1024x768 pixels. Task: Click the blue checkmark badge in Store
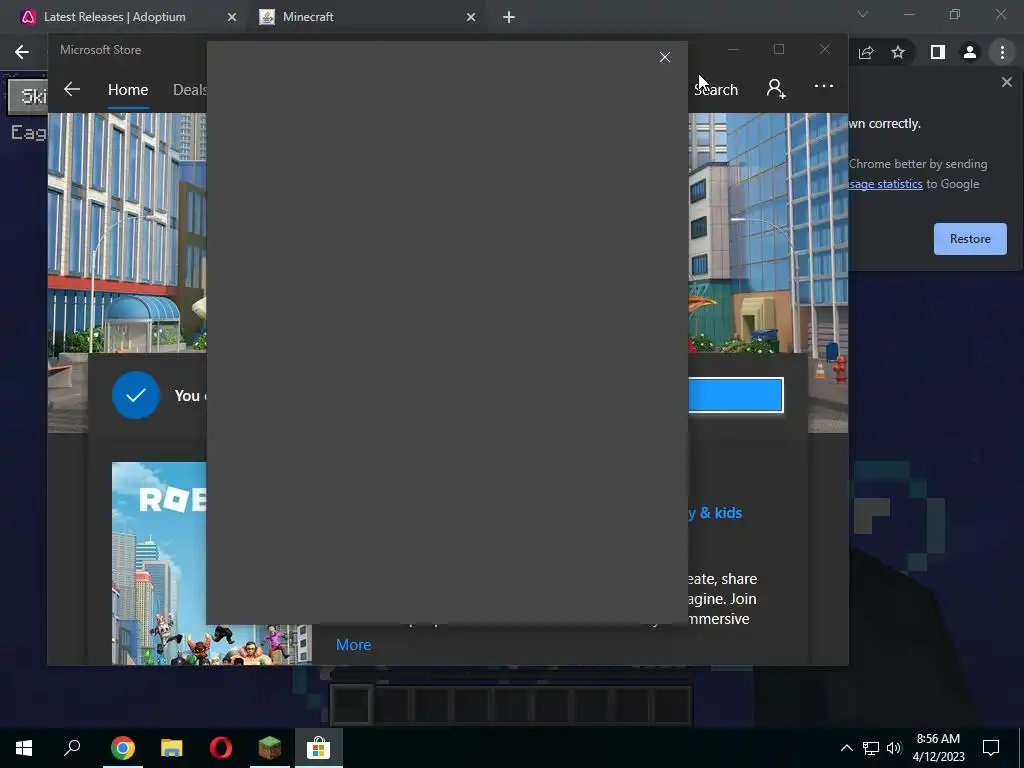[136, 395]
